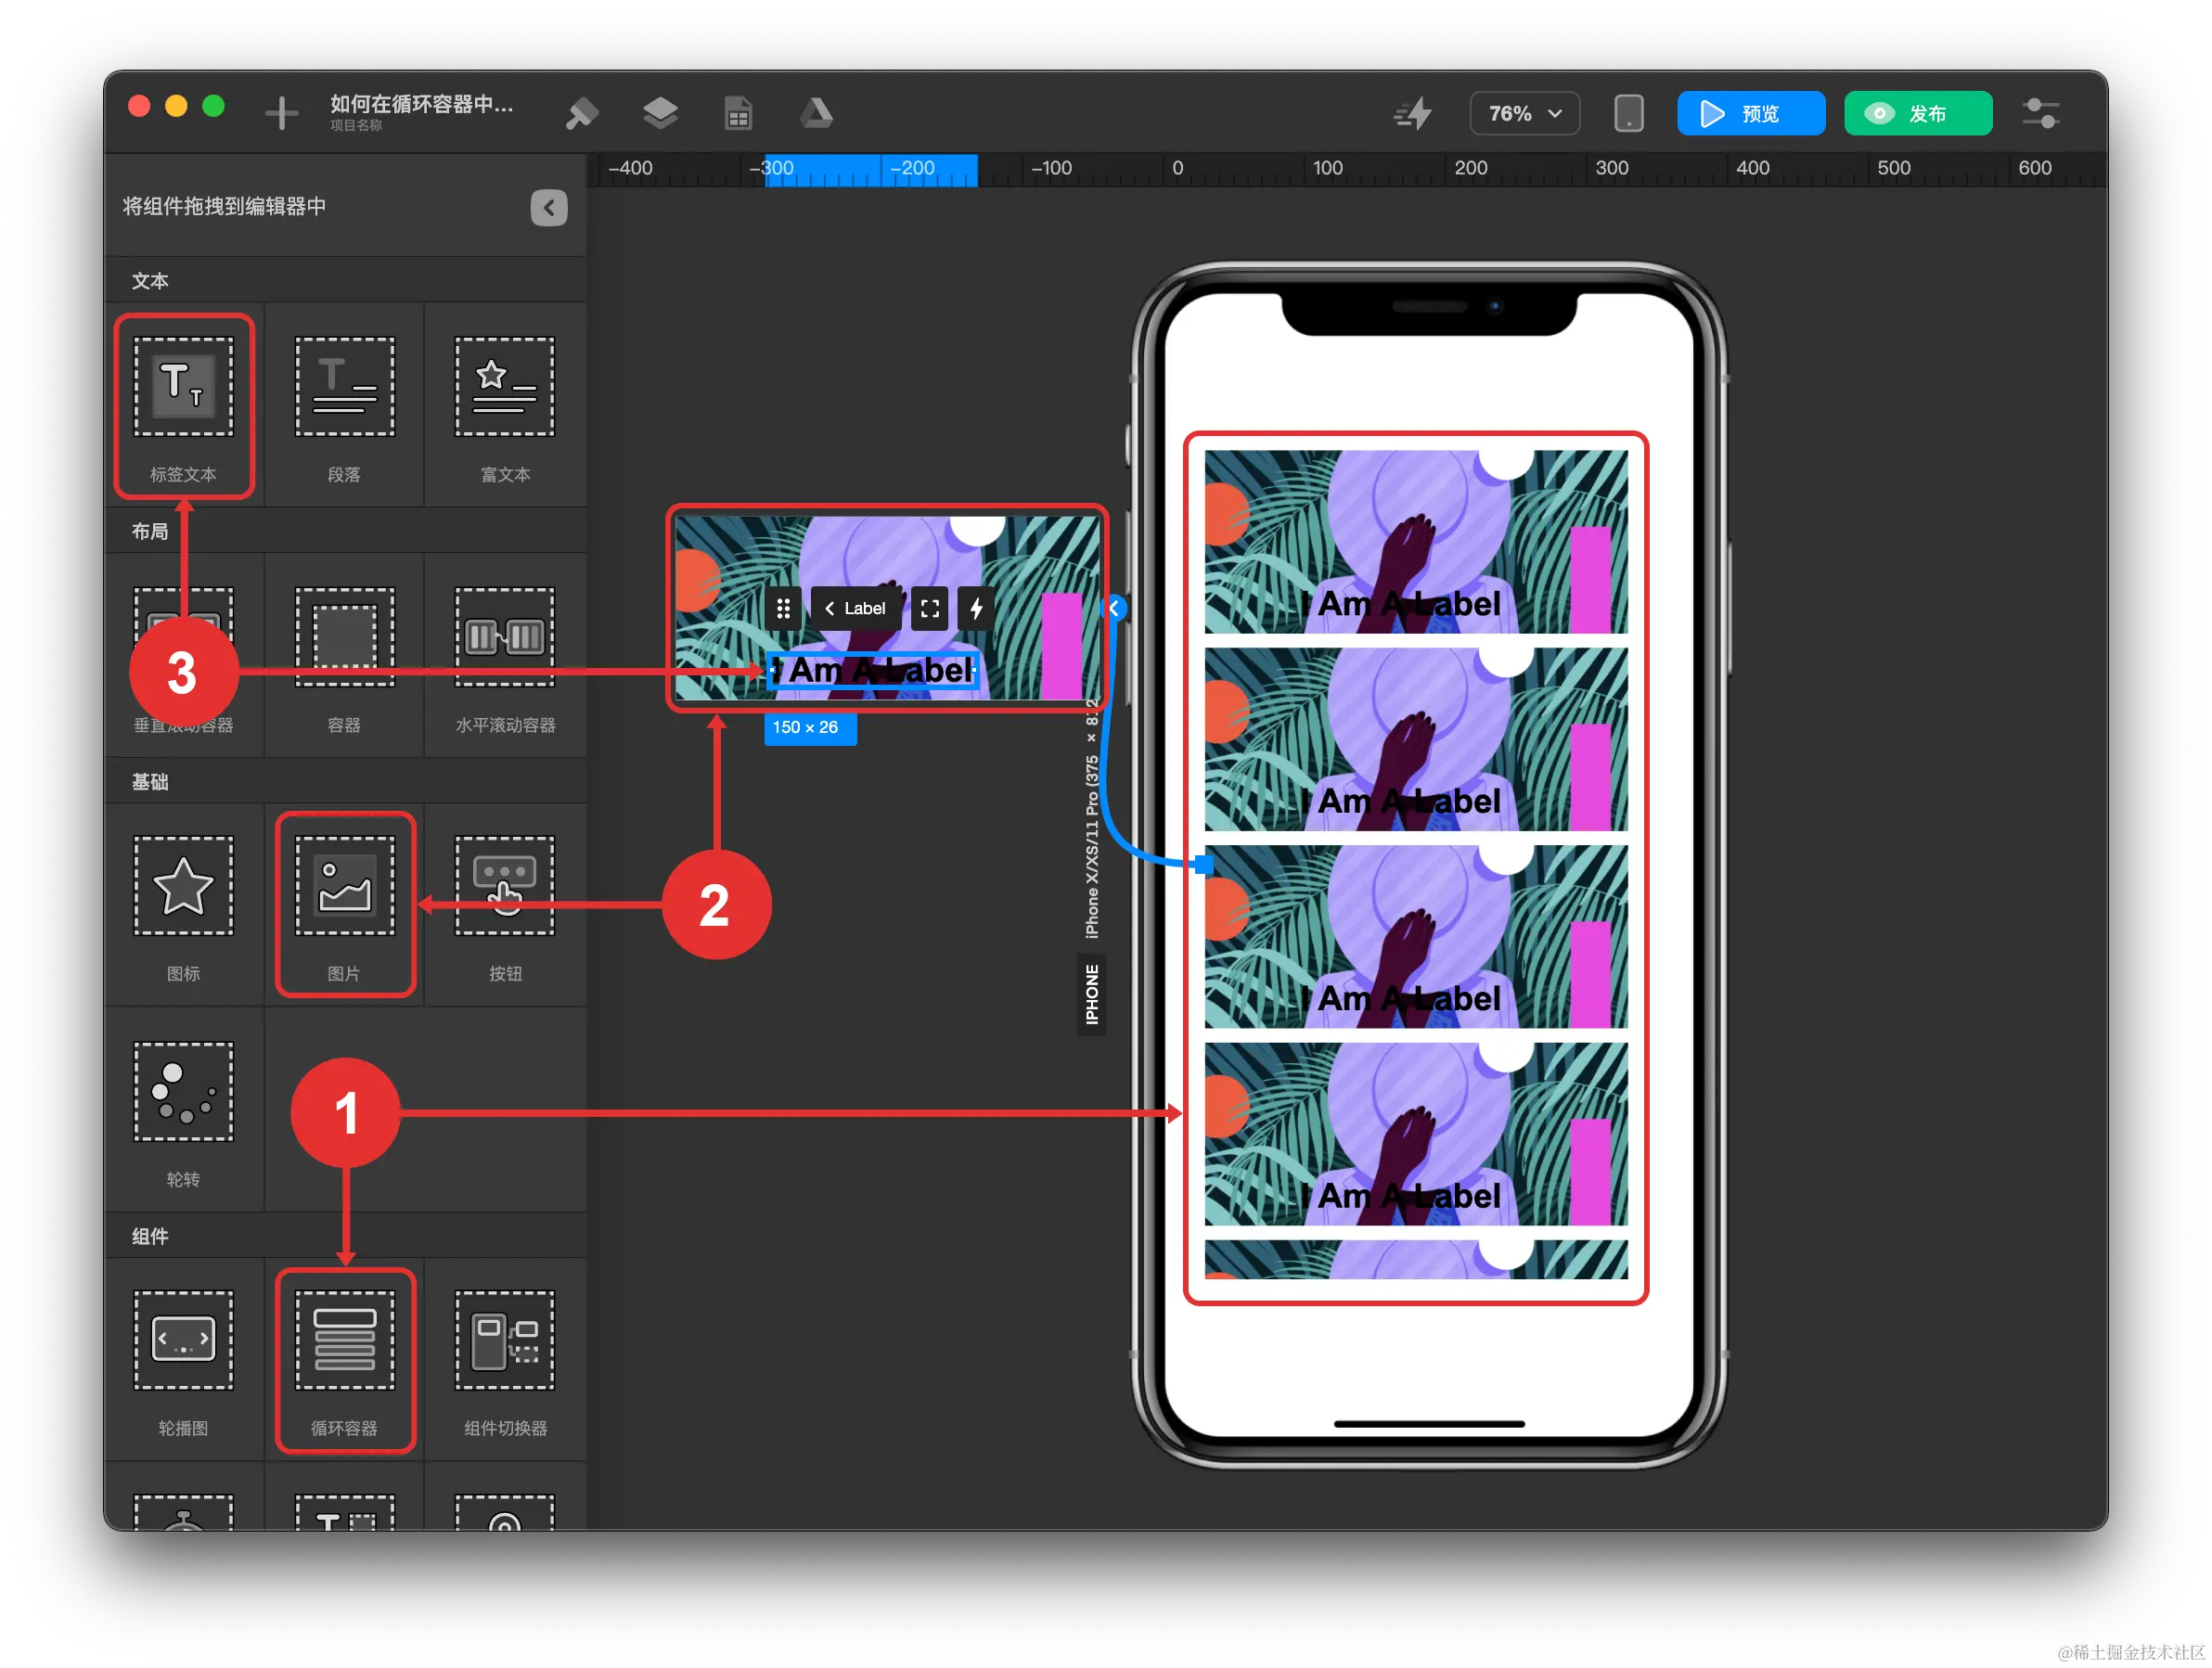Click the plus add button in toolbar
Image resolution: width=2212 pixels, height=1668 pixels.
coord(281,113)
